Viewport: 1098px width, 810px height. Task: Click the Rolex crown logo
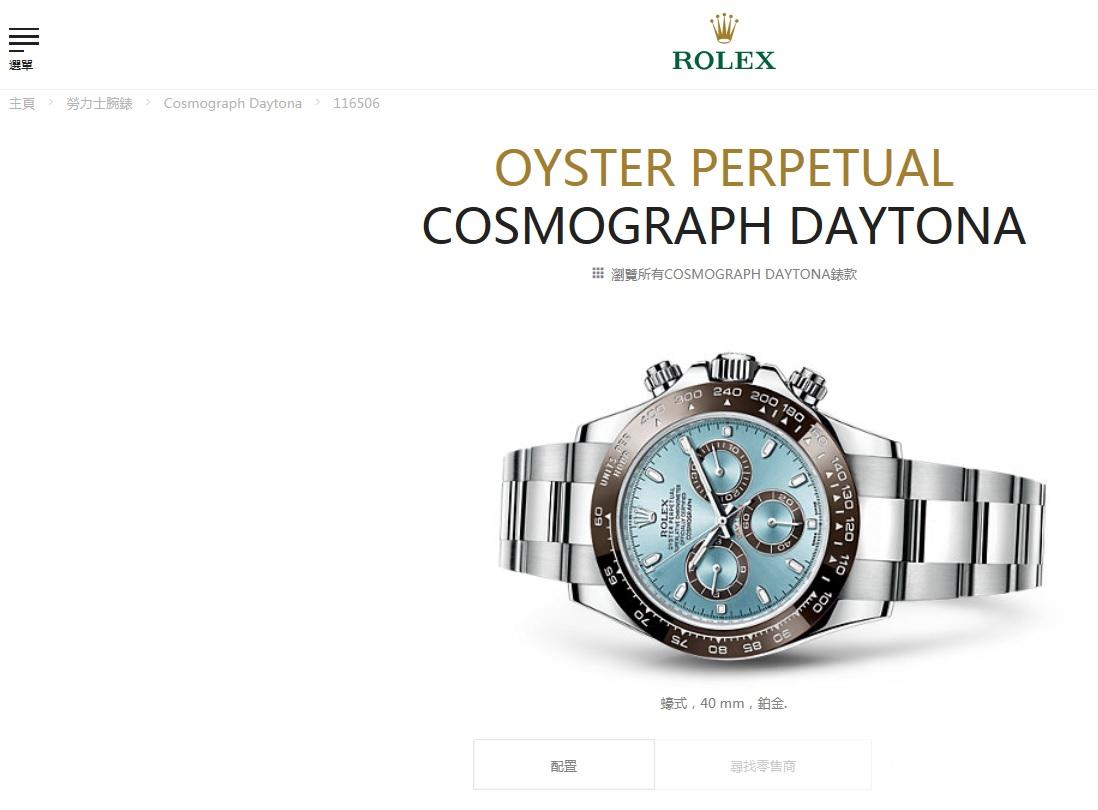point(724,28)
